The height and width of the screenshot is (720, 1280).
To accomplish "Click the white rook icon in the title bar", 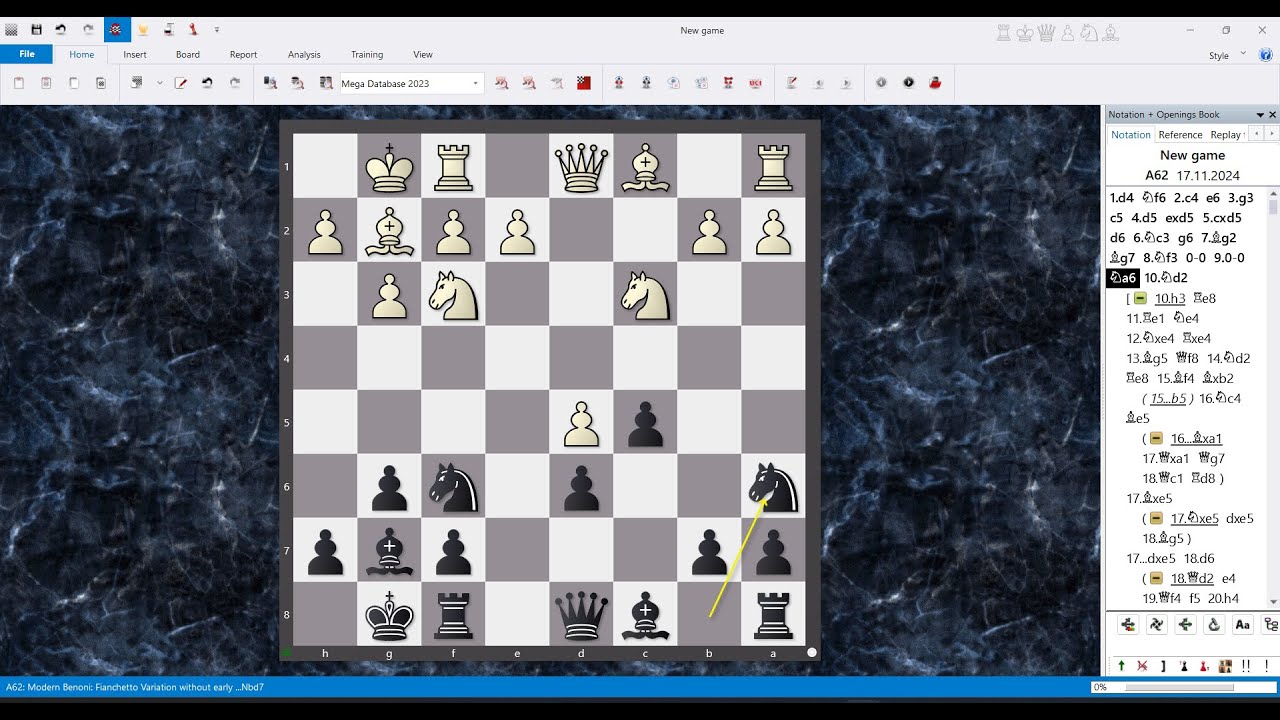I will coord(1003,32).
